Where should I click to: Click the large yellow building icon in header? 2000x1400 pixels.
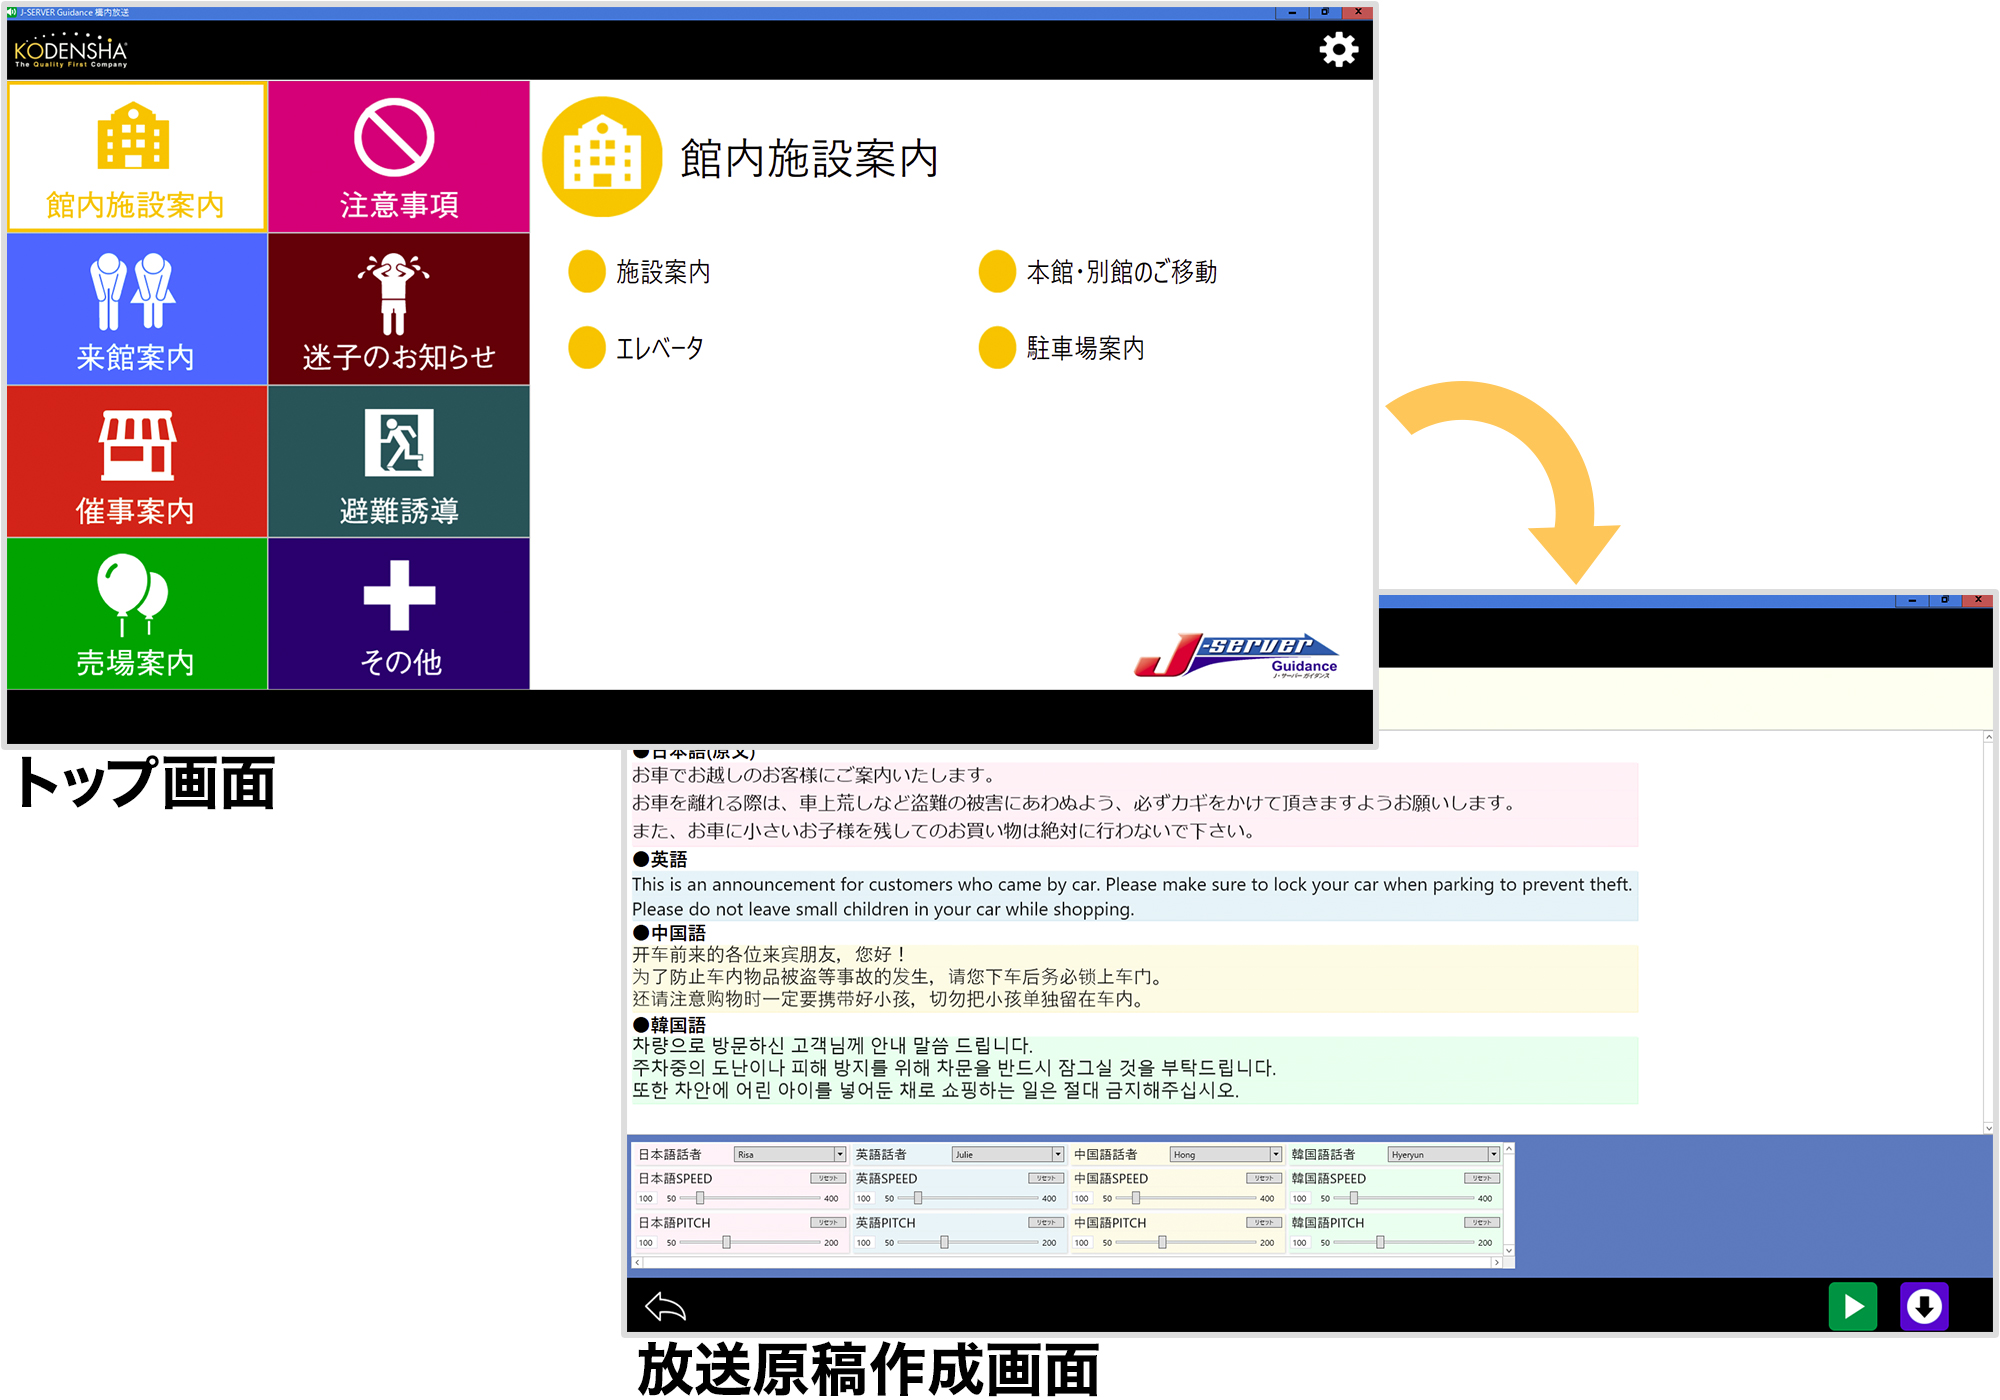(x=602, y=157)
